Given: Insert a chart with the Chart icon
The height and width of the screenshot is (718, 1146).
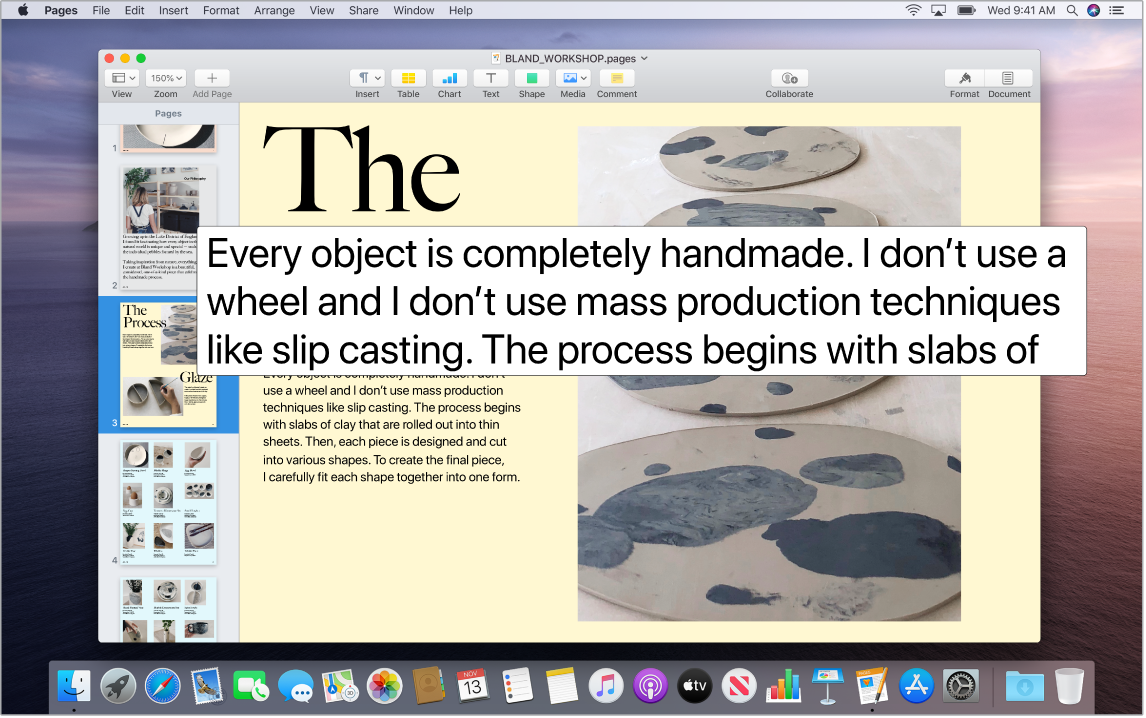Looking at the screenshot, I should (449, 78).
